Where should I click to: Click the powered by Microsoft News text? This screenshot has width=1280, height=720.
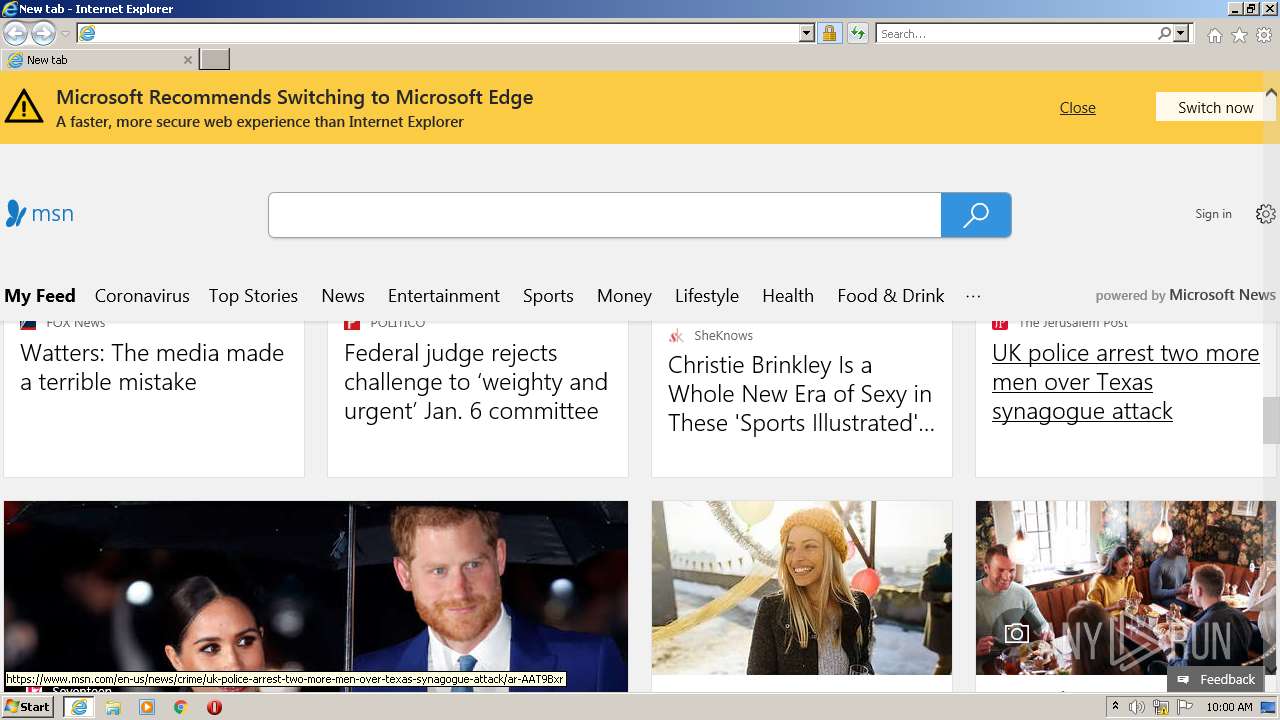coord(1185,295)
